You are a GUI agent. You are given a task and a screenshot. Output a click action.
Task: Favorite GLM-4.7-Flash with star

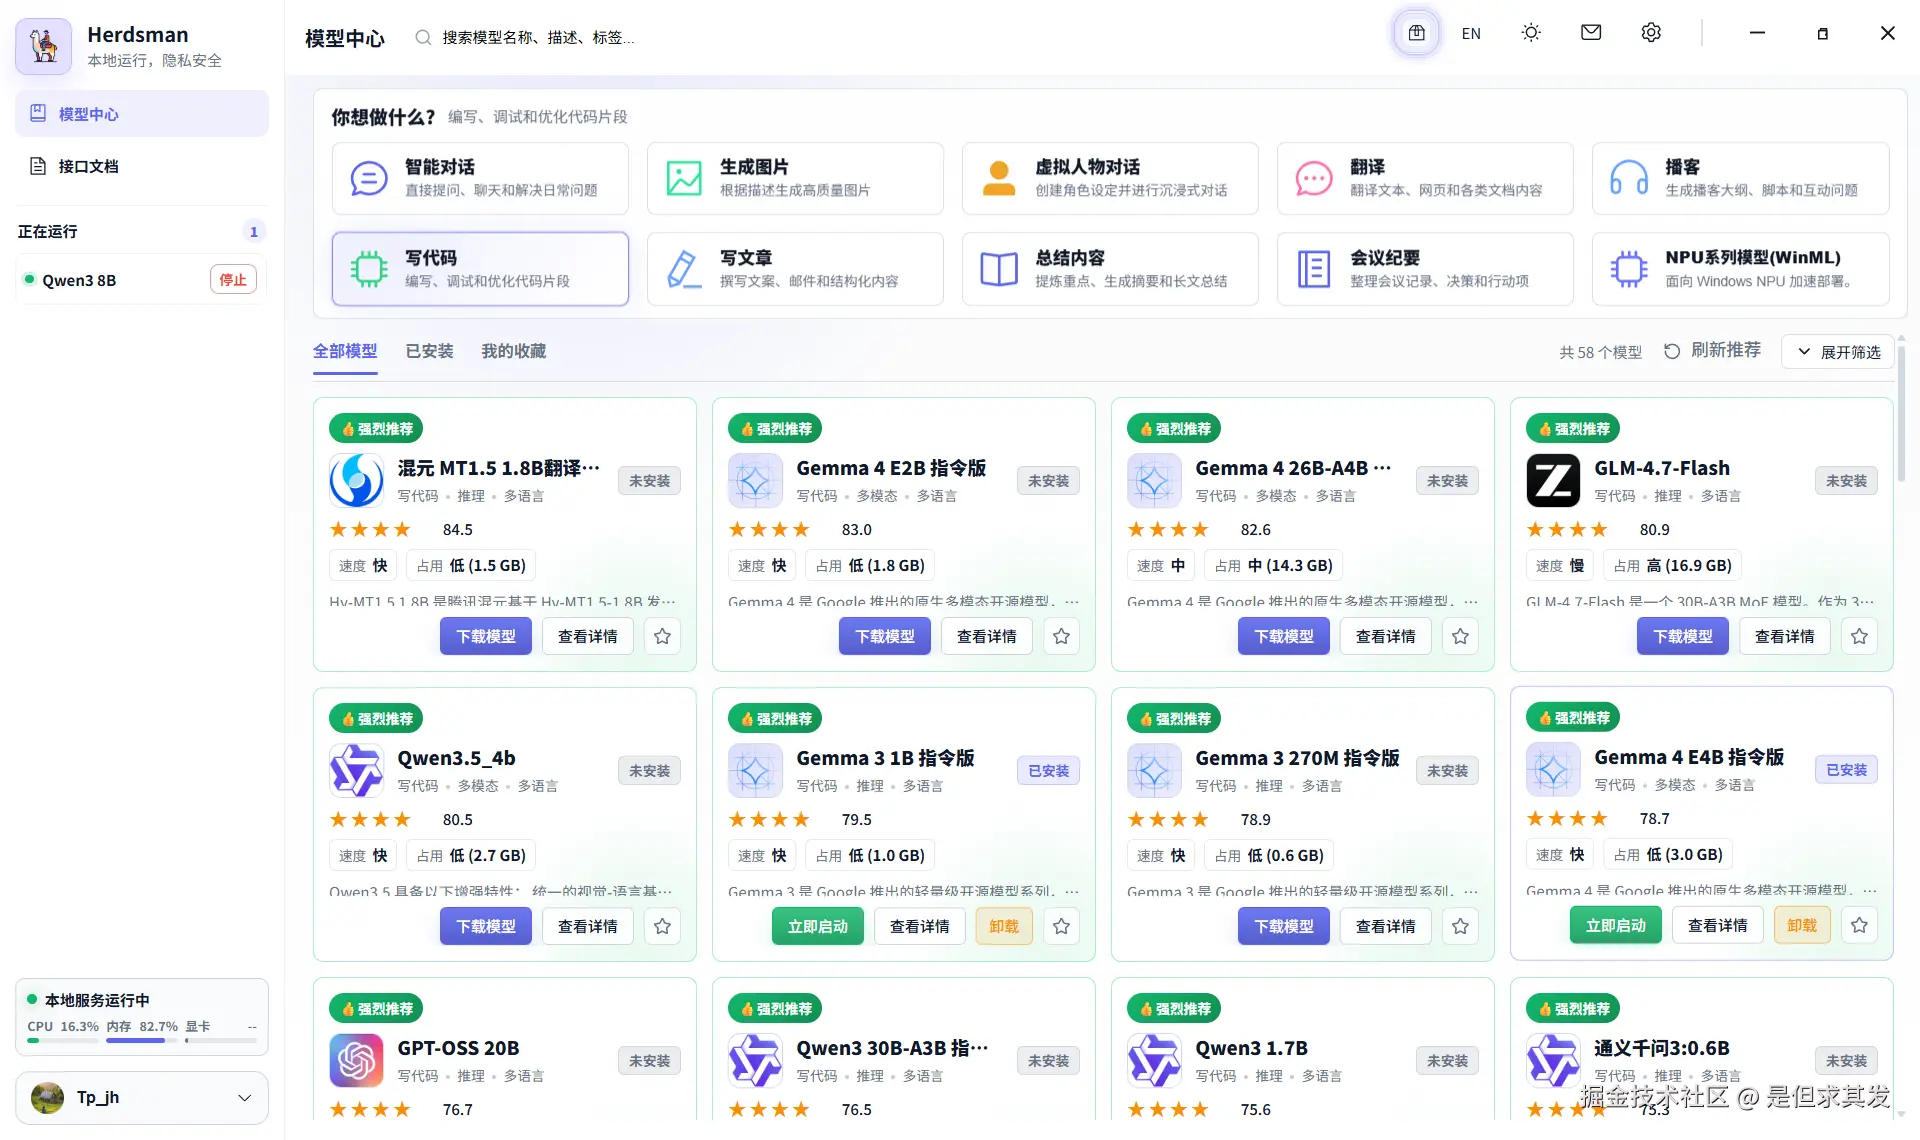1859,636
